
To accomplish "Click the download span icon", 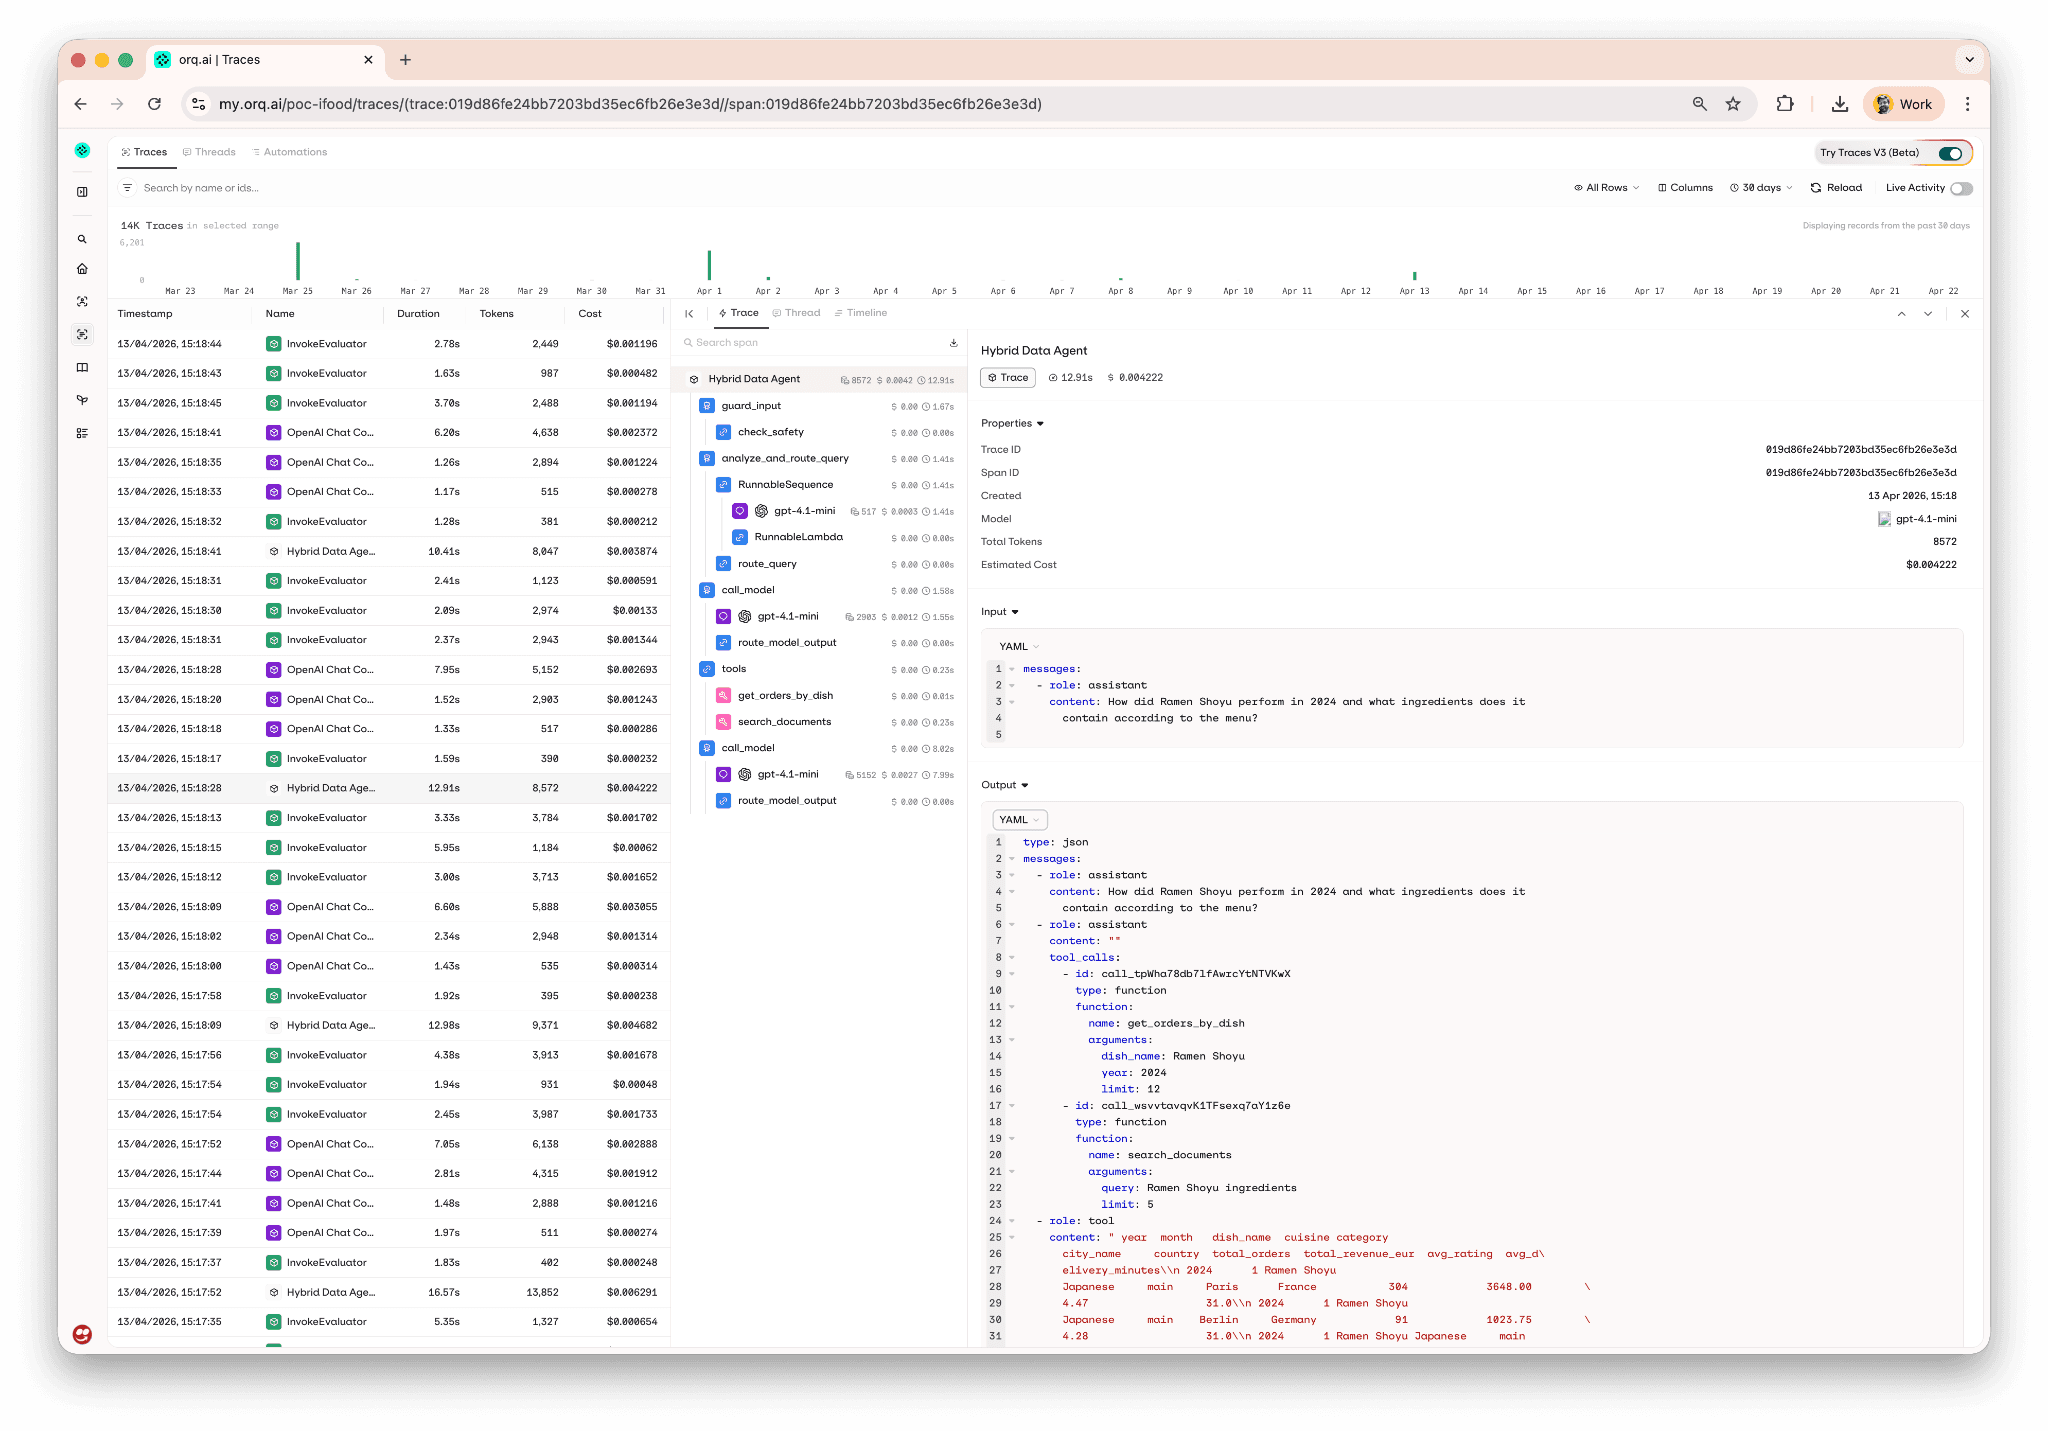I will [953, 343].
